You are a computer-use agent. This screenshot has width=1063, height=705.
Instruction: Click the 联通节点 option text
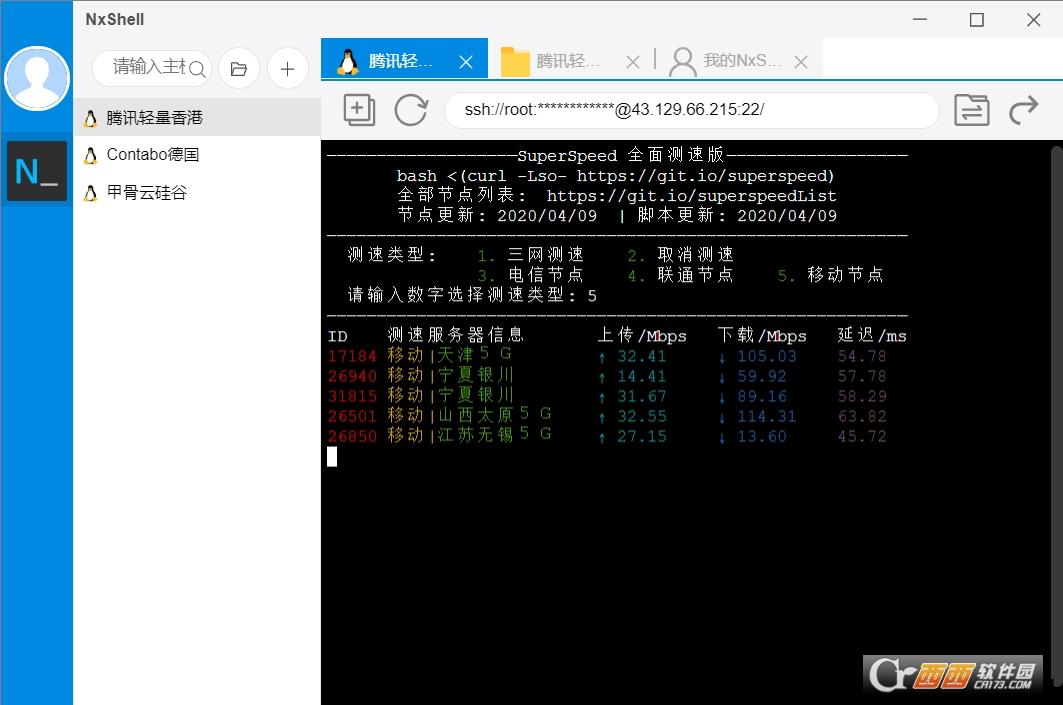tap(696, 275)
